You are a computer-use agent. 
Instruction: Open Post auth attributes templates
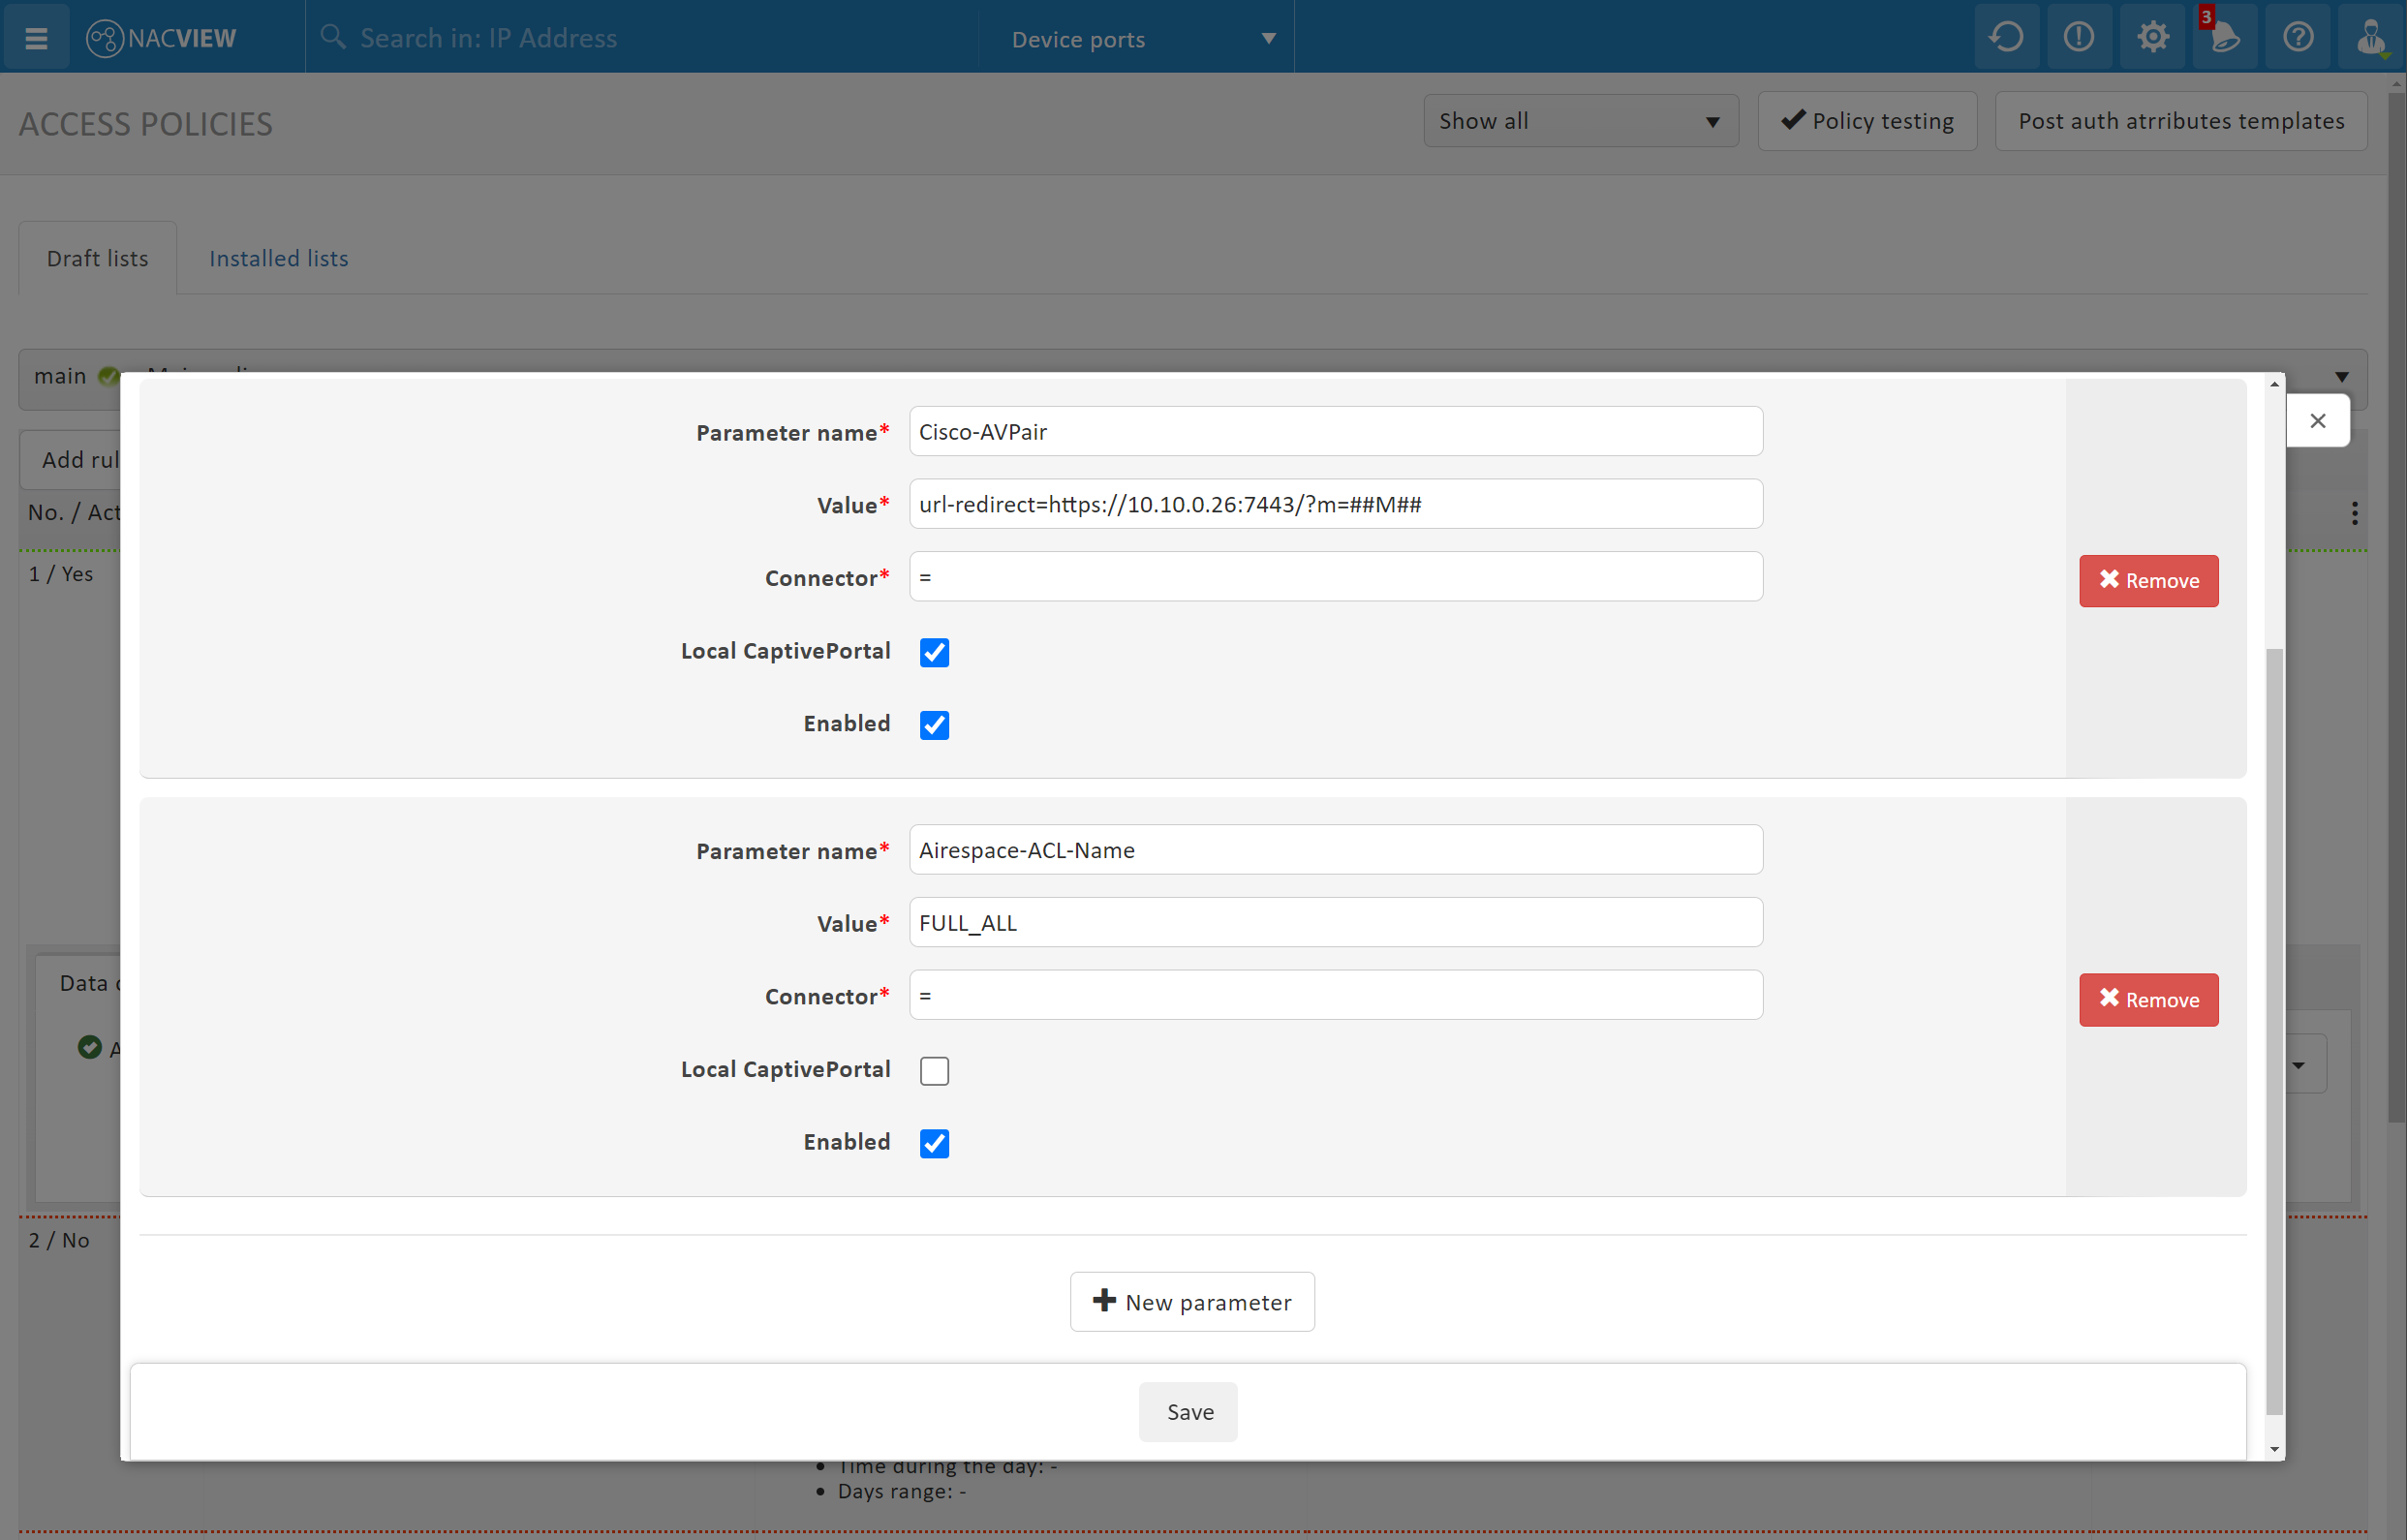click(x=2181, y=121)
